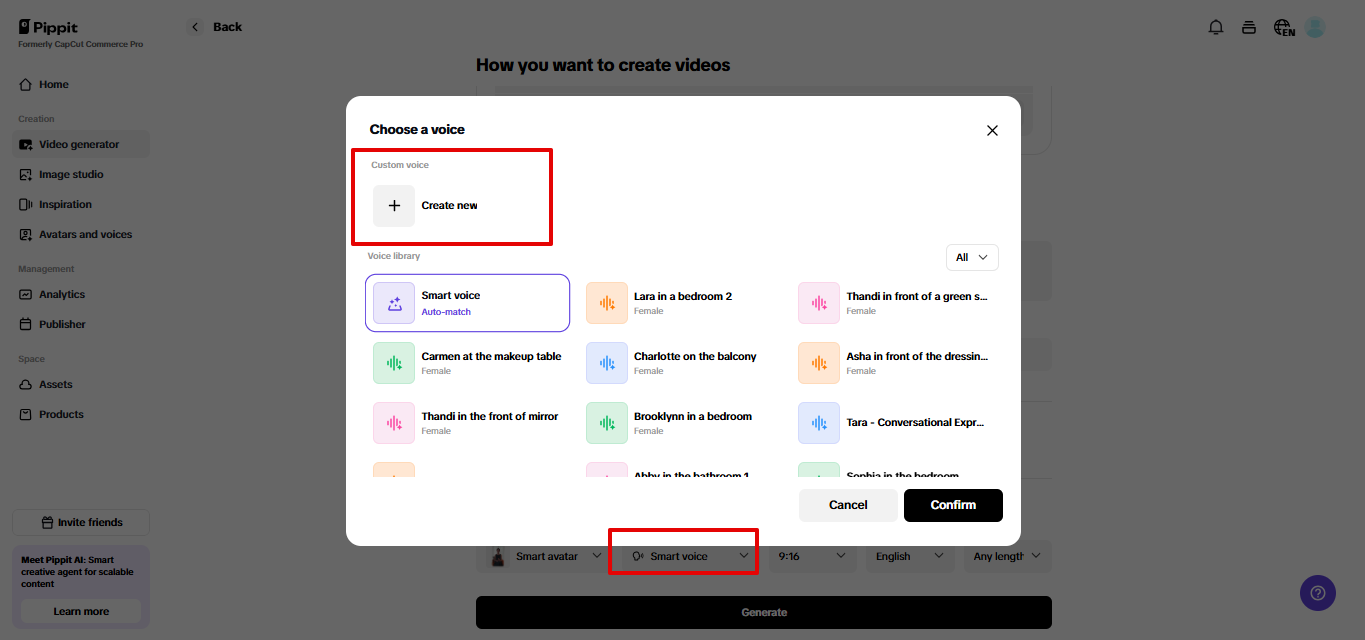Open Publisher menu item
Viewport: 1365px width, 640px height.
[x=81, y=324]
